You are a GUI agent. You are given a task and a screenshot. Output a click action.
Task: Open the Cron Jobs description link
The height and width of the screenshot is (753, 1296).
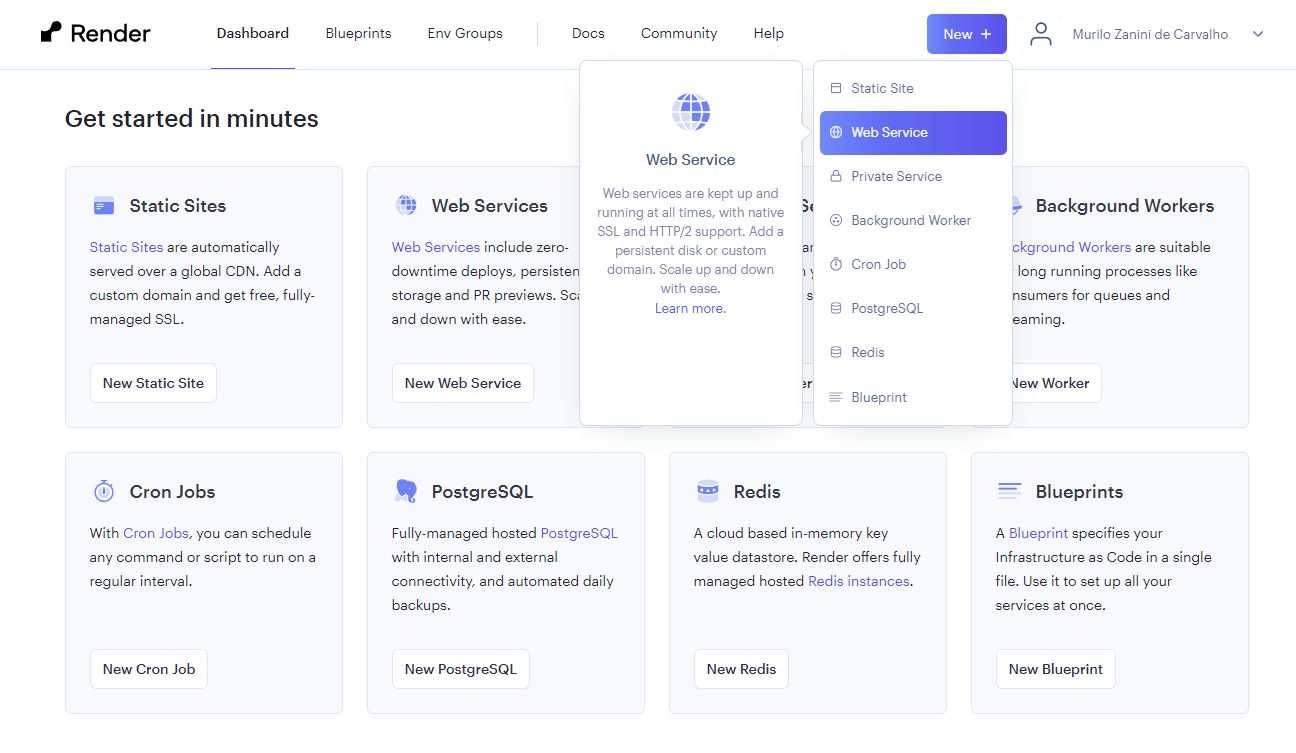pos(156,533)
